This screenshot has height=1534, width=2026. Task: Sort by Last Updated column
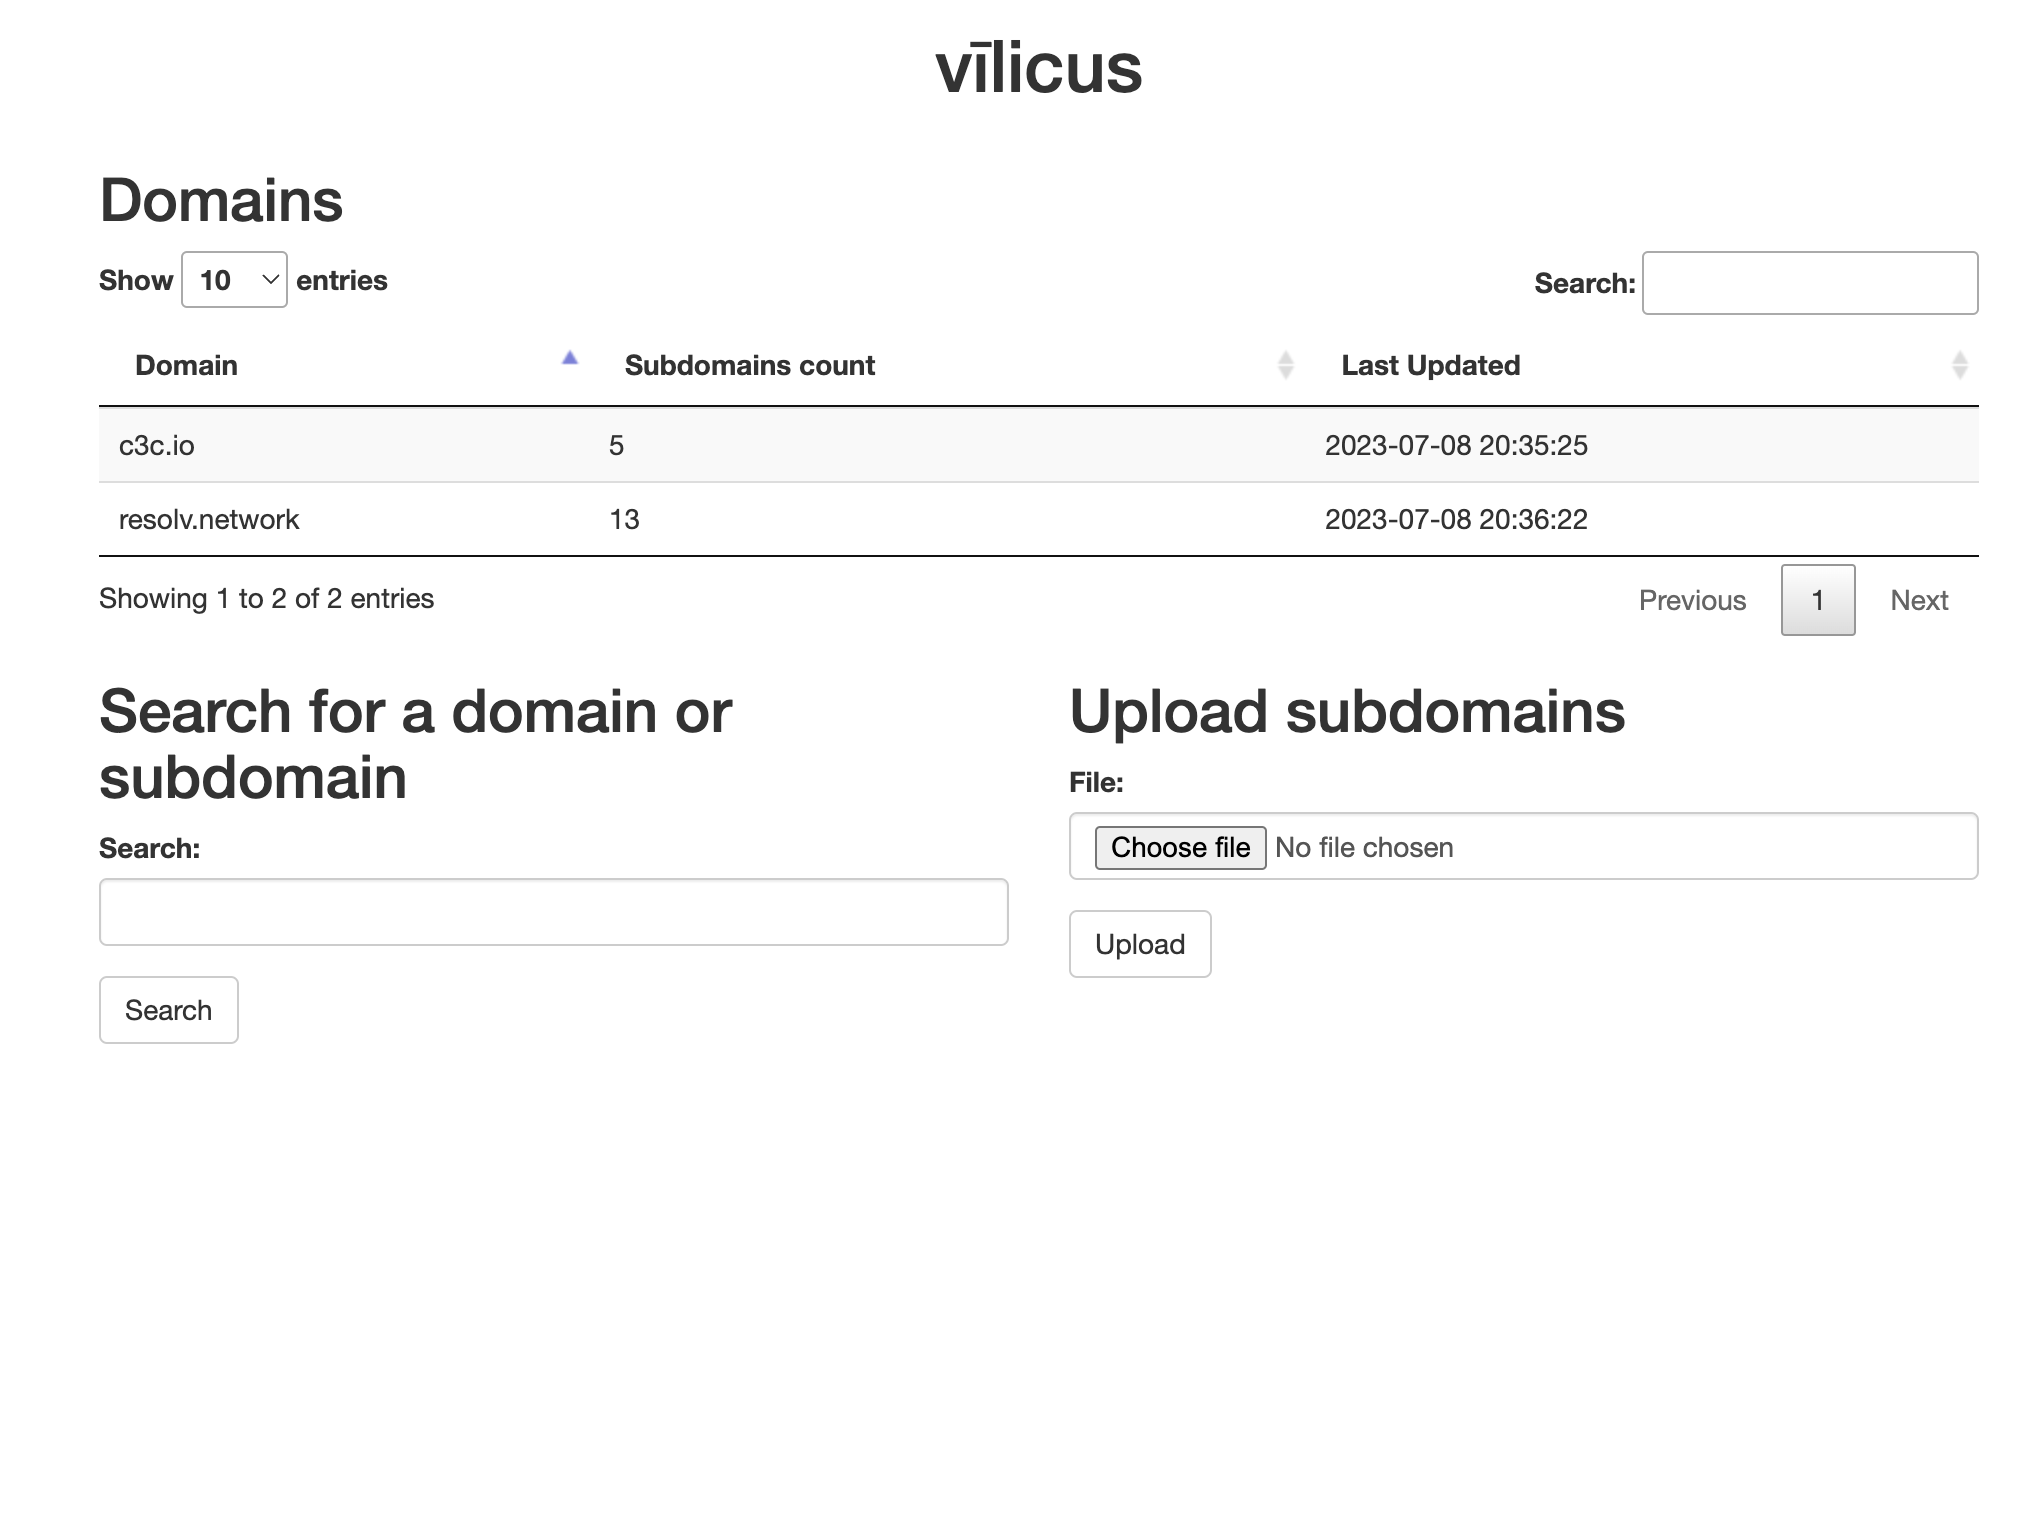[1430, 364]
